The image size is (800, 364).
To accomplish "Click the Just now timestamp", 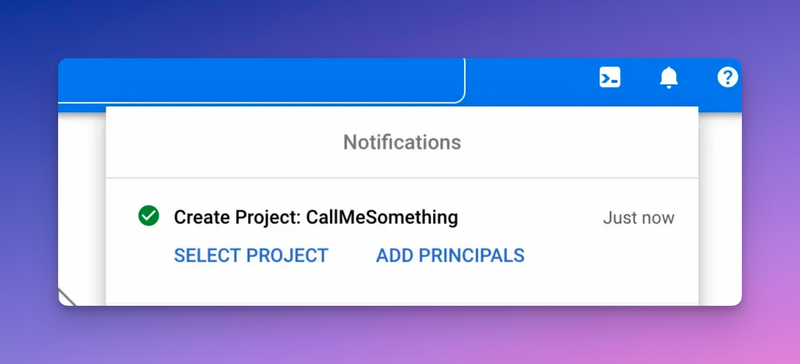I will click(638, 218).
